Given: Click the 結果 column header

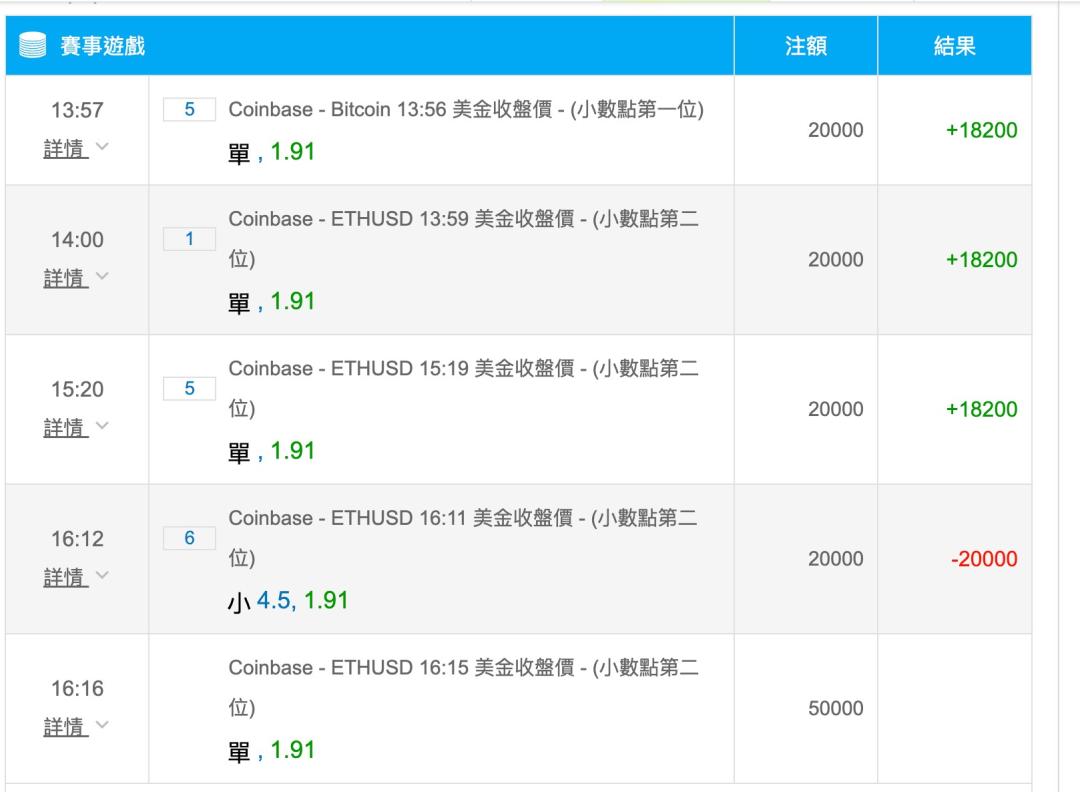Looking at the screenshot, I should coord(955,46).
